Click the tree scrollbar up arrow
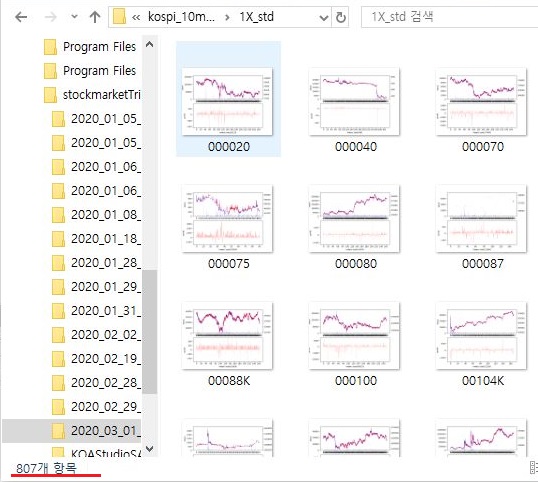538x482 pixels. 150,44
